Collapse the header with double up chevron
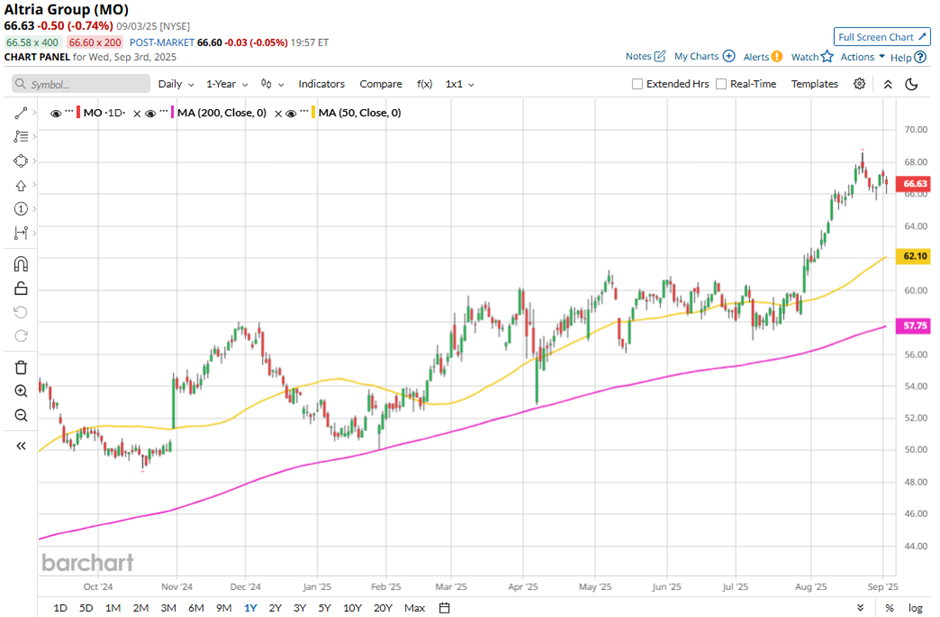Screen dimensions: 940x617 pos(888,85)
